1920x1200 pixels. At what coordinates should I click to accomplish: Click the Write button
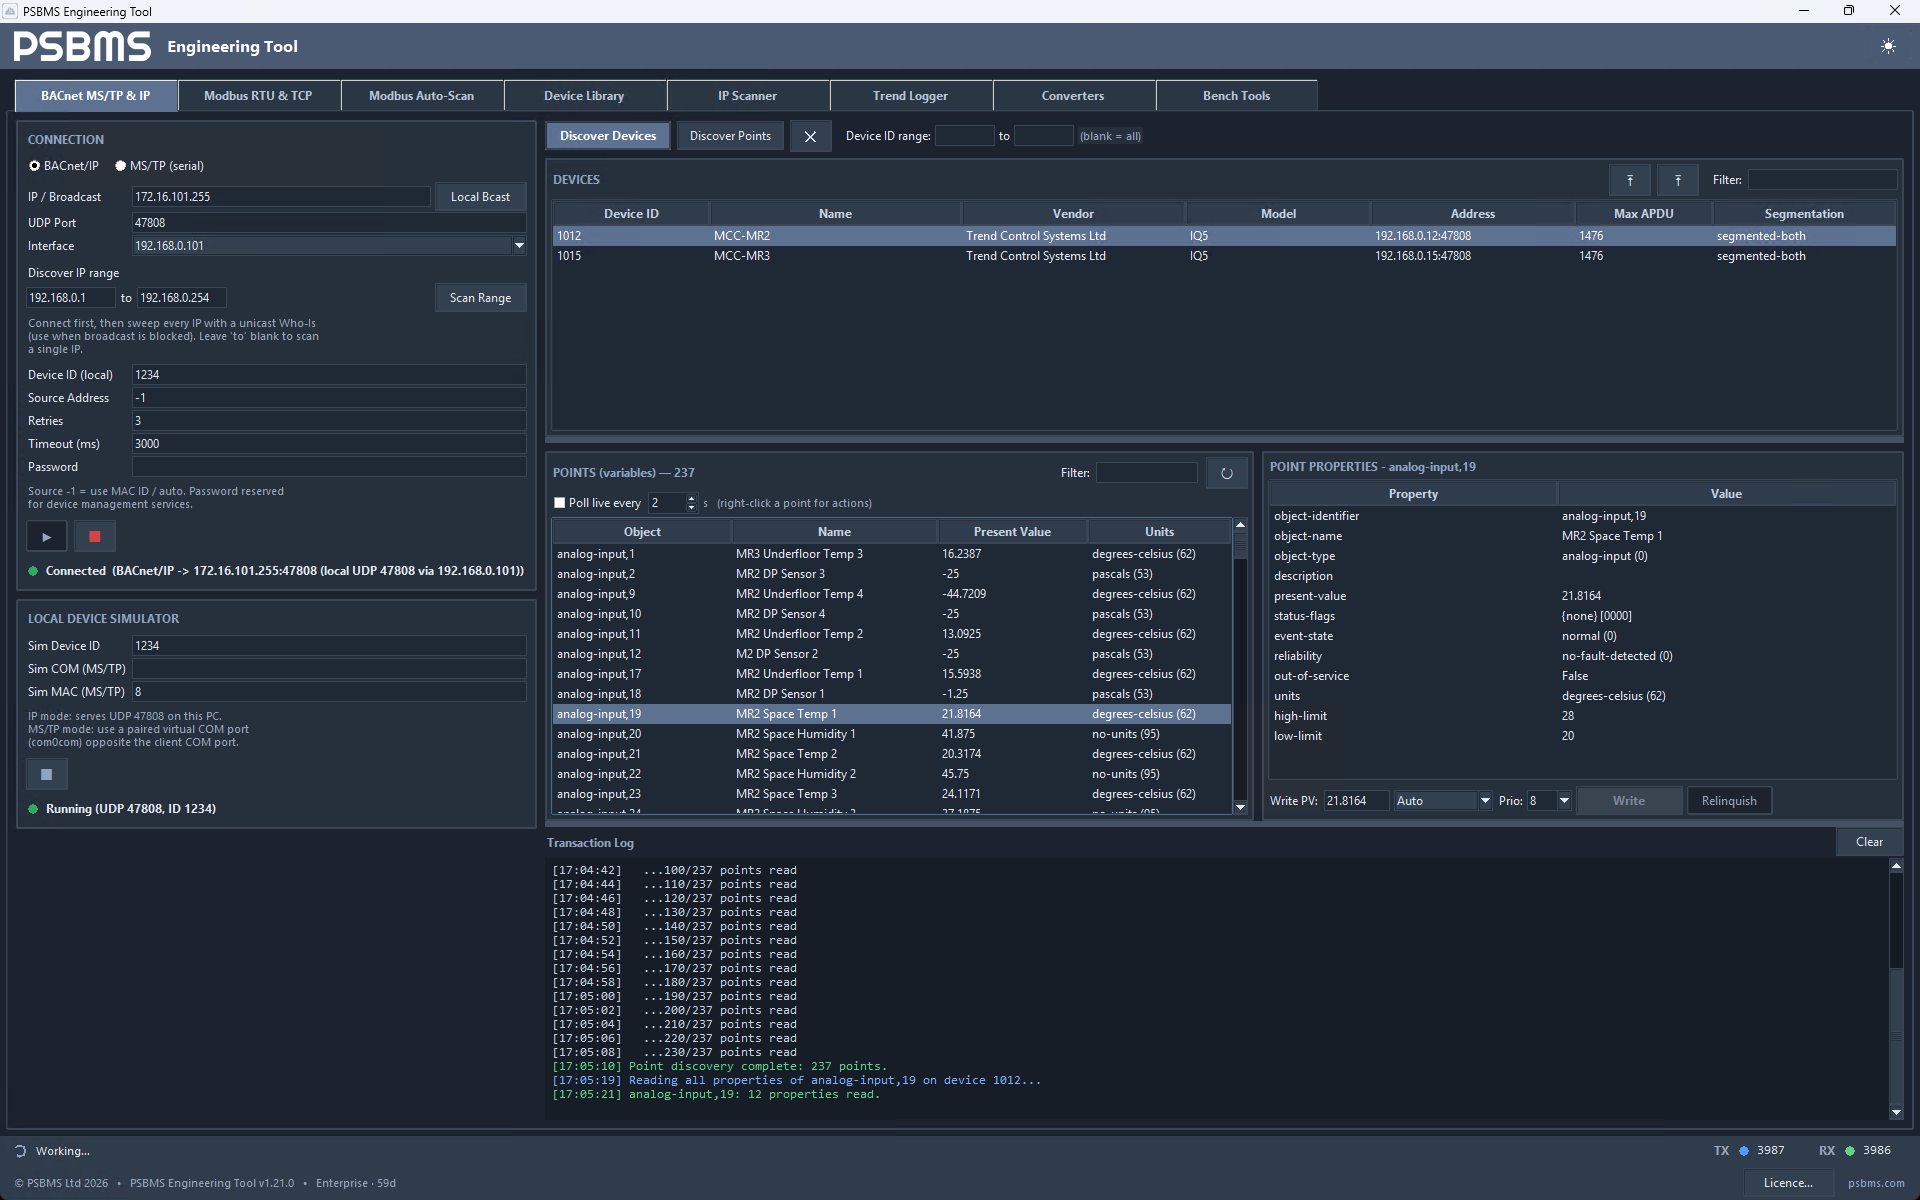(1629, 801)
